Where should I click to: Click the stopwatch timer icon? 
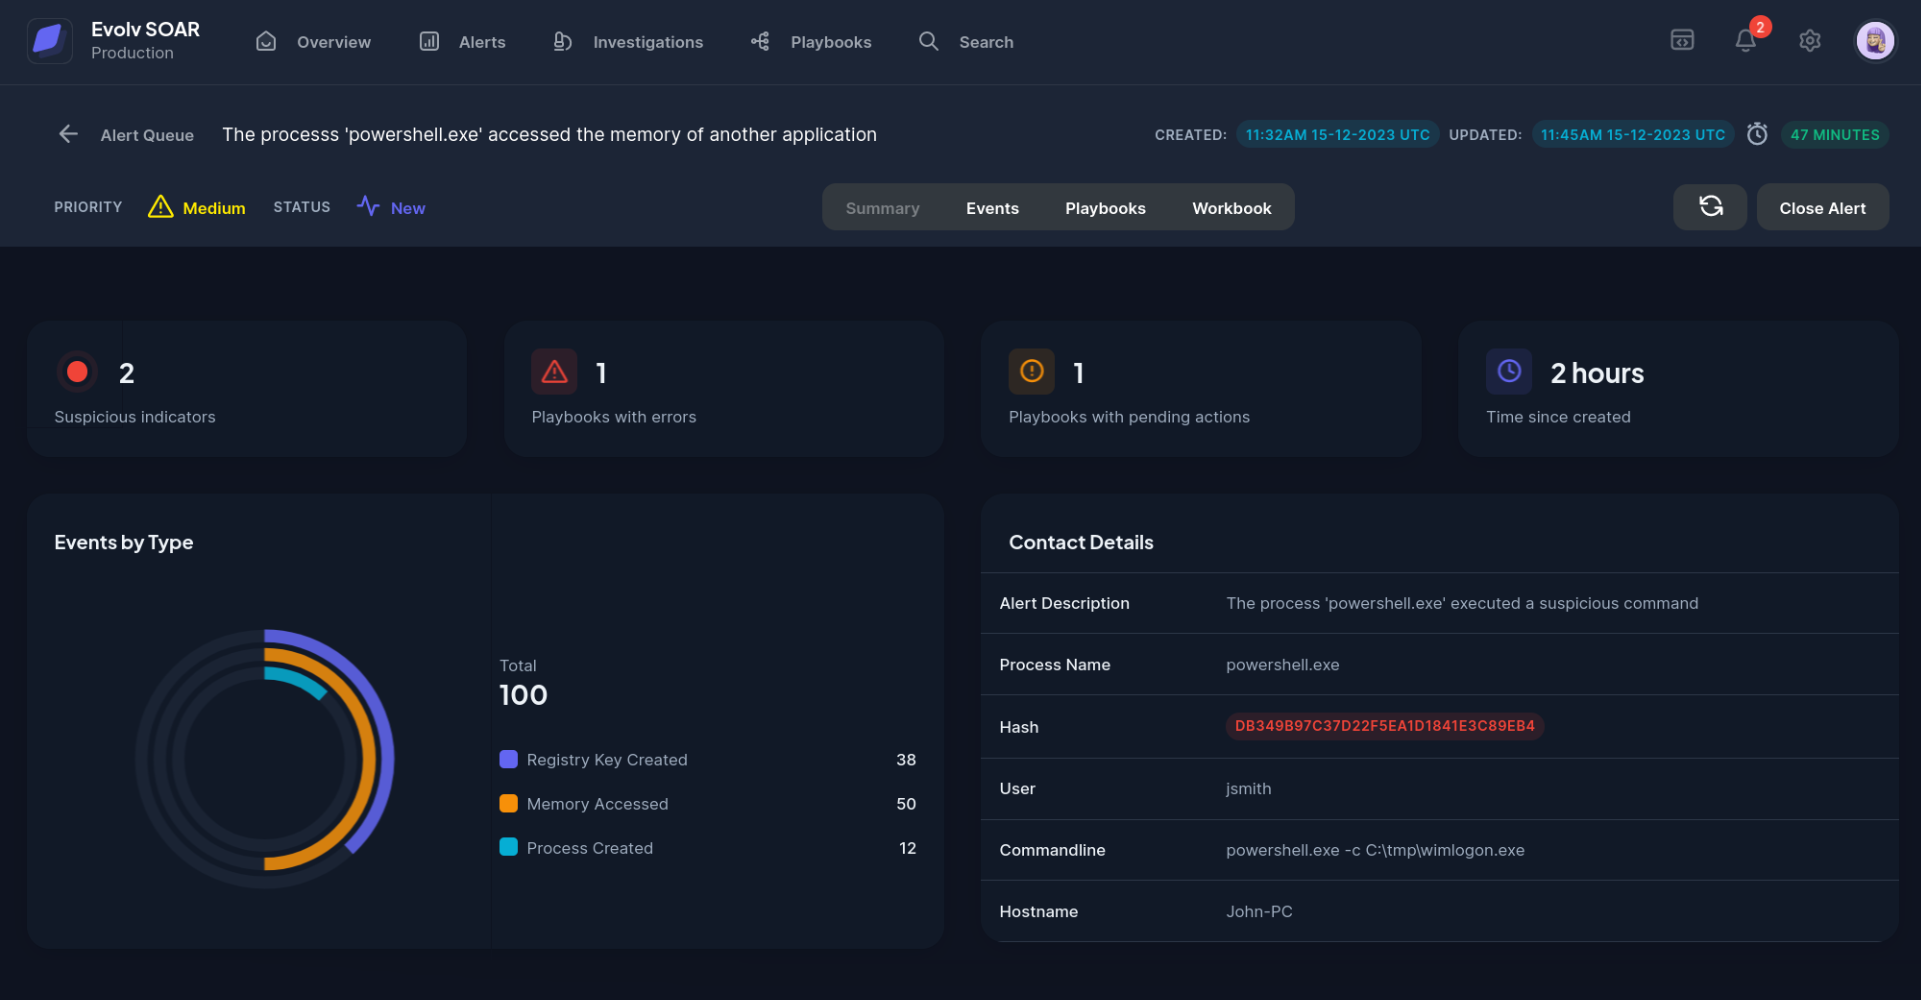pos(1757,134)
